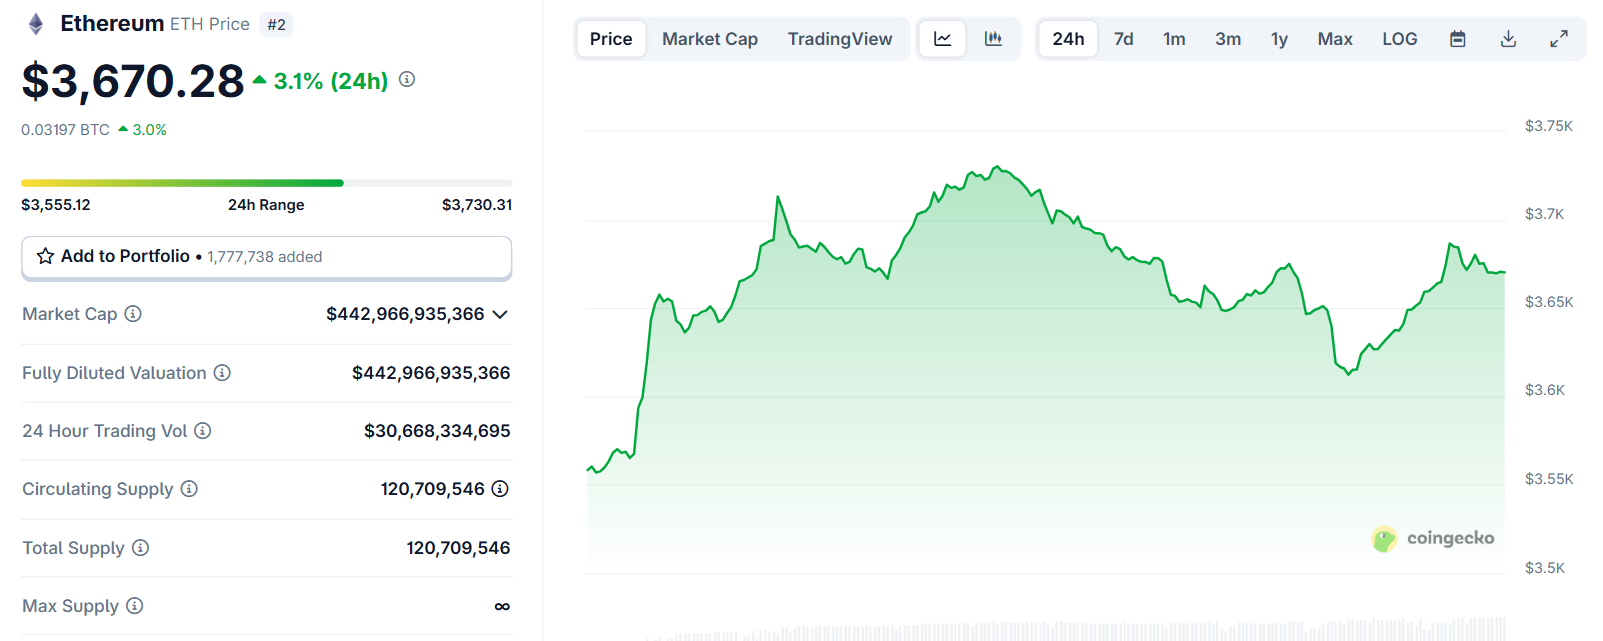This screenshot has height=641, width=1603.
Task: Toggle the LOG scale option
Action: click(1400, 39)
